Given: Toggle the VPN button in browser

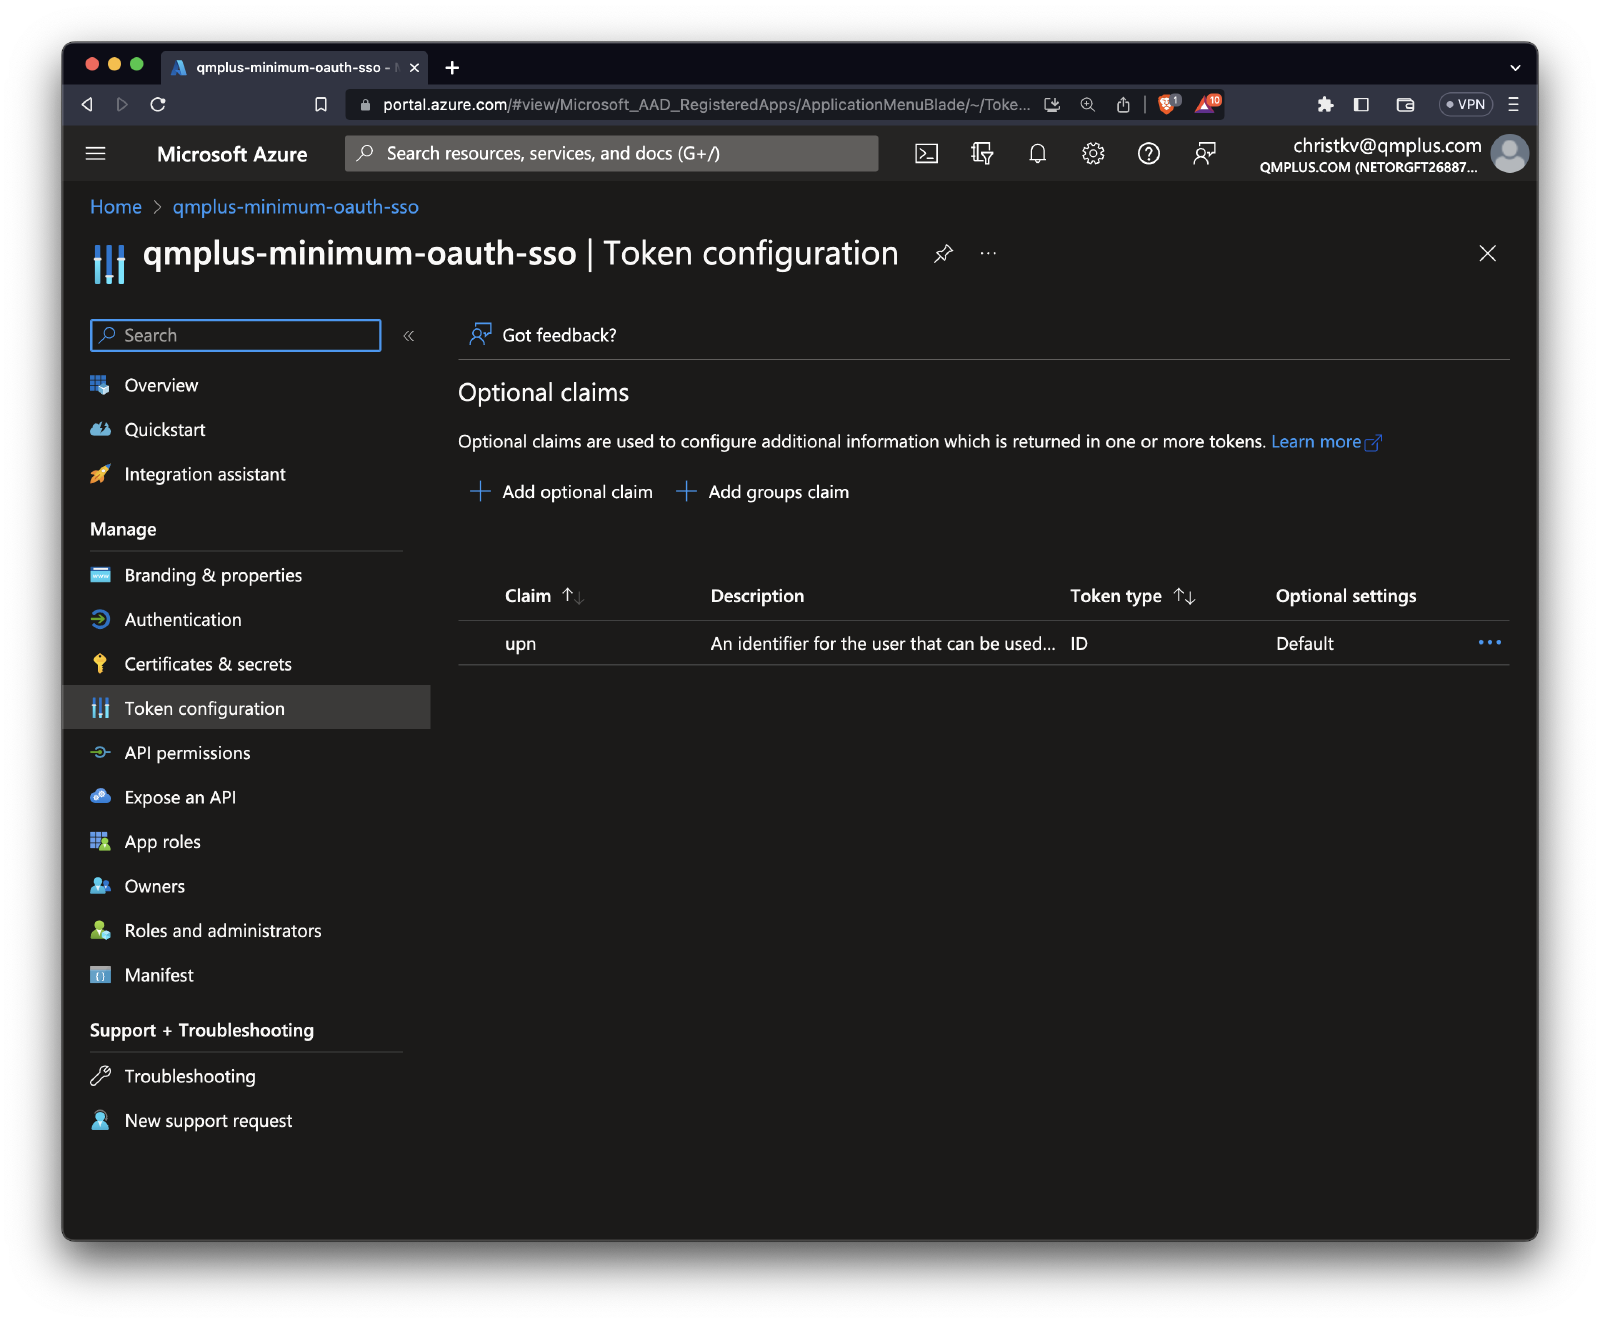Looking at the screenshot, I should [x=1465, y=104].
